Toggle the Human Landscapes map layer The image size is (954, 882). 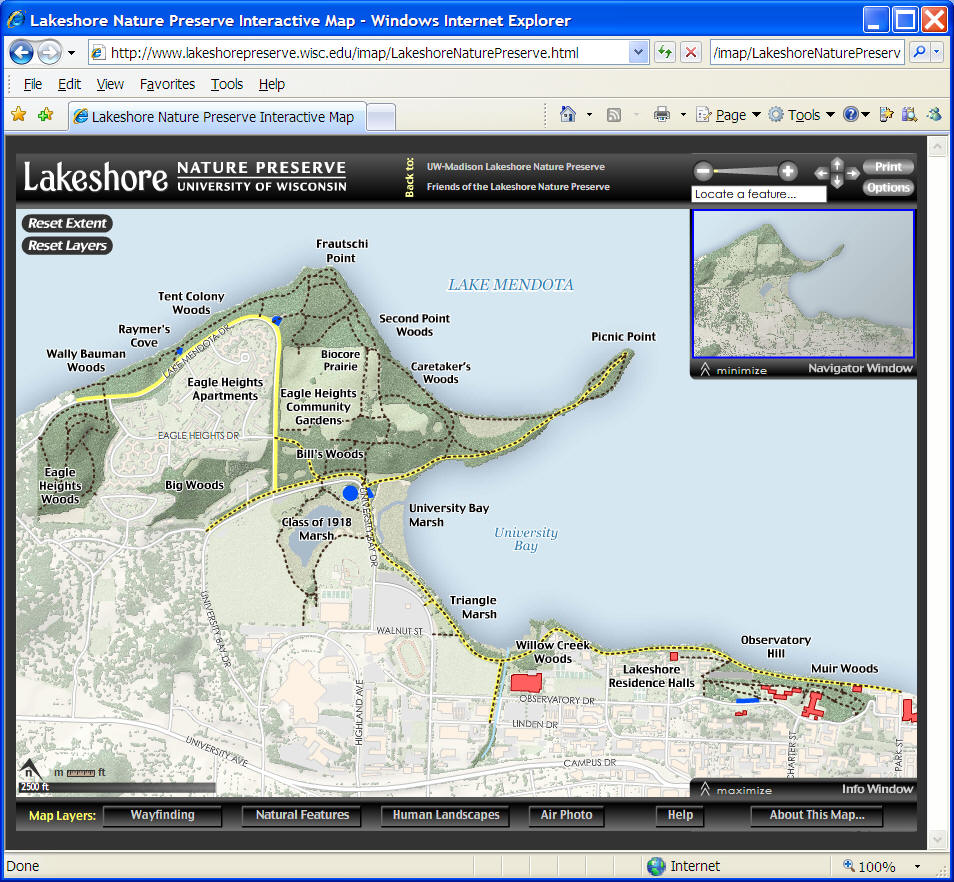tap(445, 815)
